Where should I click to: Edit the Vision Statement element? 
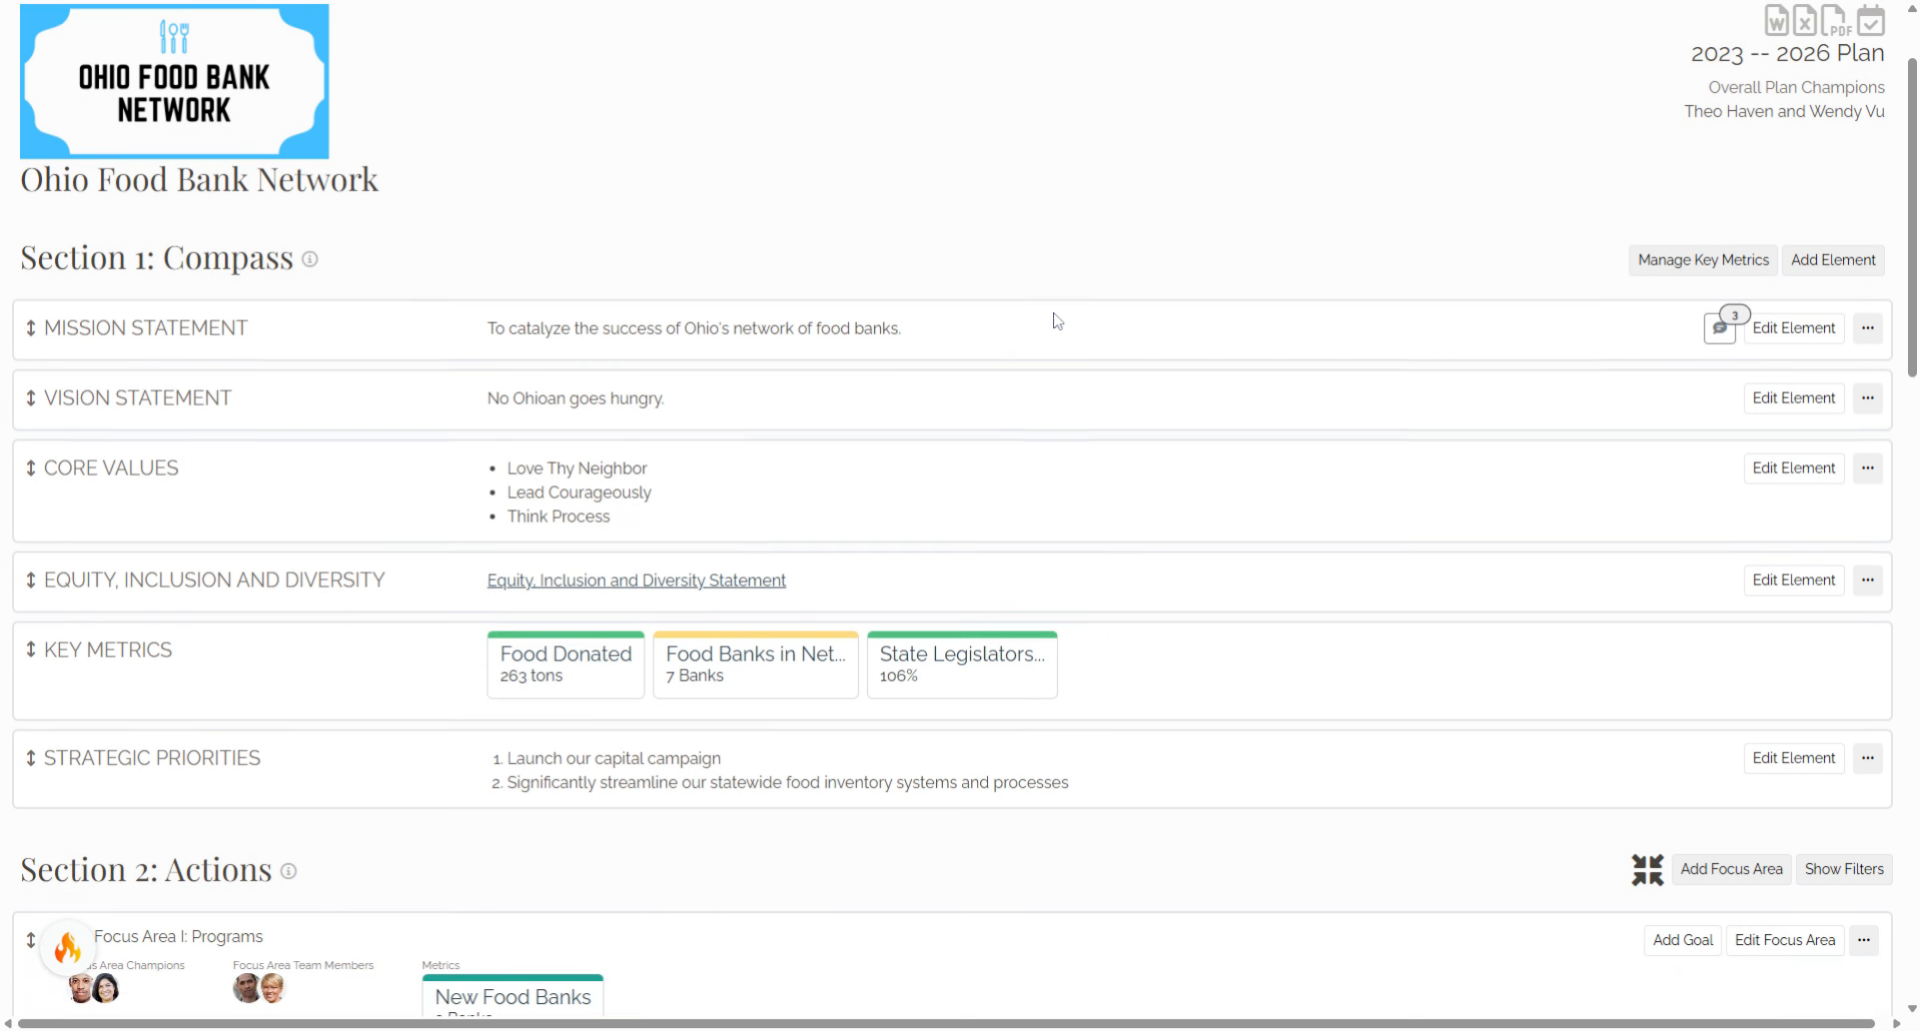click(1794, 398)
